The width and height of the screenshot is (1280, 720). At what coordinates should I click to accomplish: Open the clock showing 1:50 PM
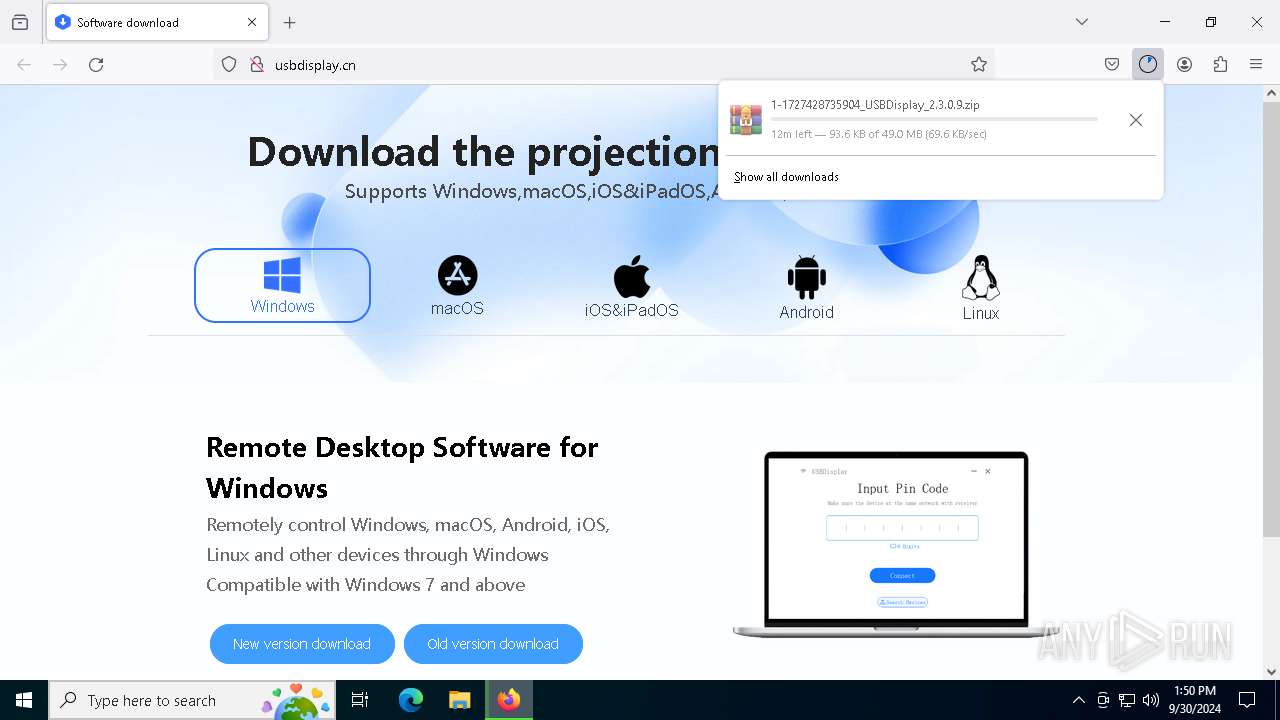coord(1195,700)
